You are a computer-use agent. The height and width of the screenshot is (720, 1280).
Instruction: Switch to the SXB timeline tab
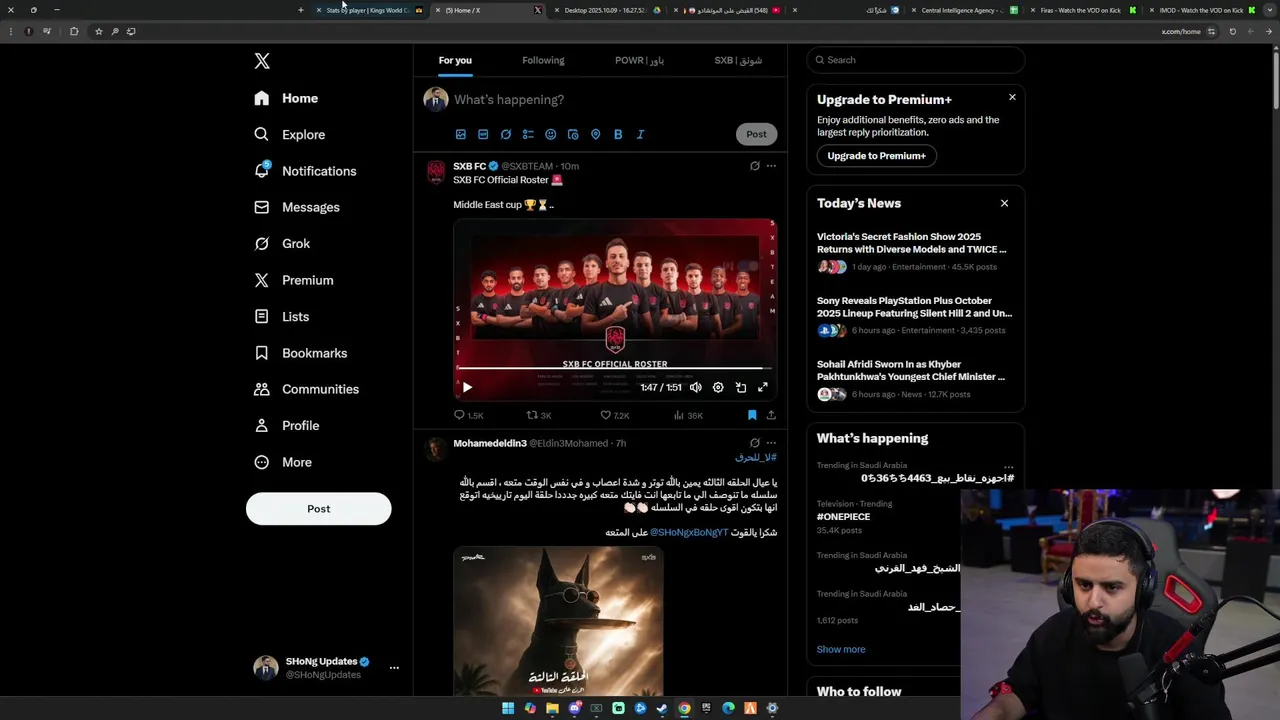tap(738, 60)
